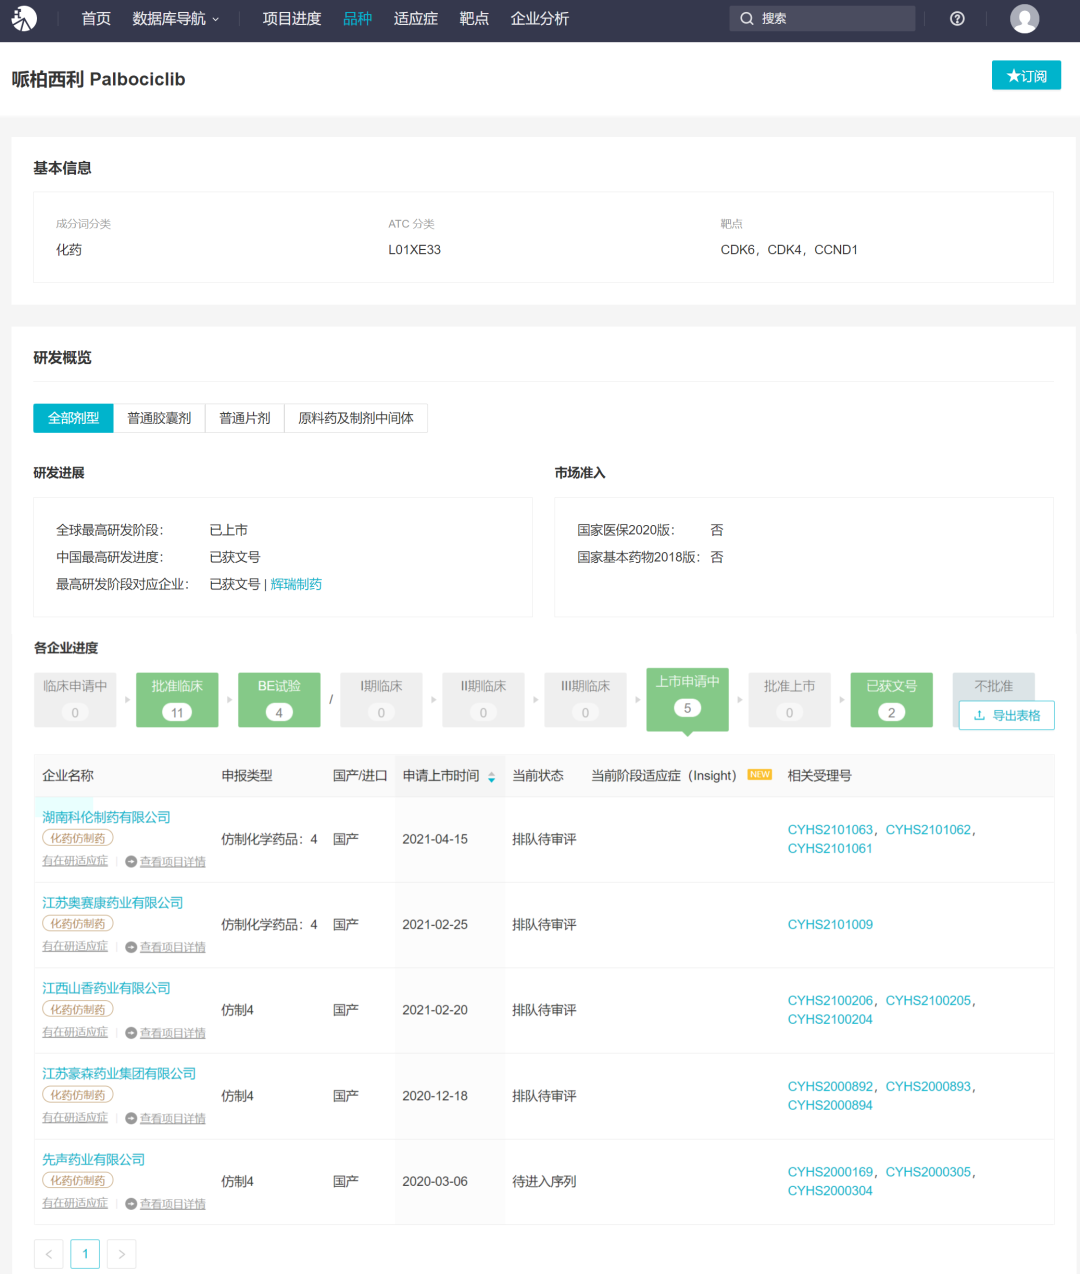Select the II期临床 stage box
The width and height of the screenshot is (1080, 1274).
(x=483, y=699)
